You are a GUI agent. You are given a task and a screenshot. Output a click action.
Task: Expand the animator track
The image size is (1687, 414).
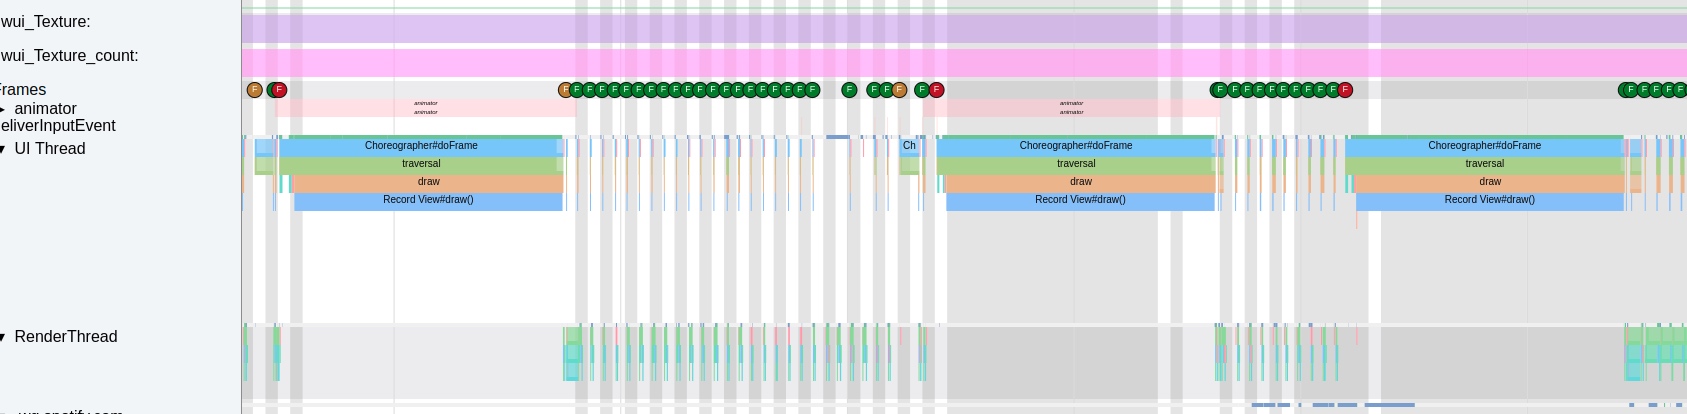3,109
